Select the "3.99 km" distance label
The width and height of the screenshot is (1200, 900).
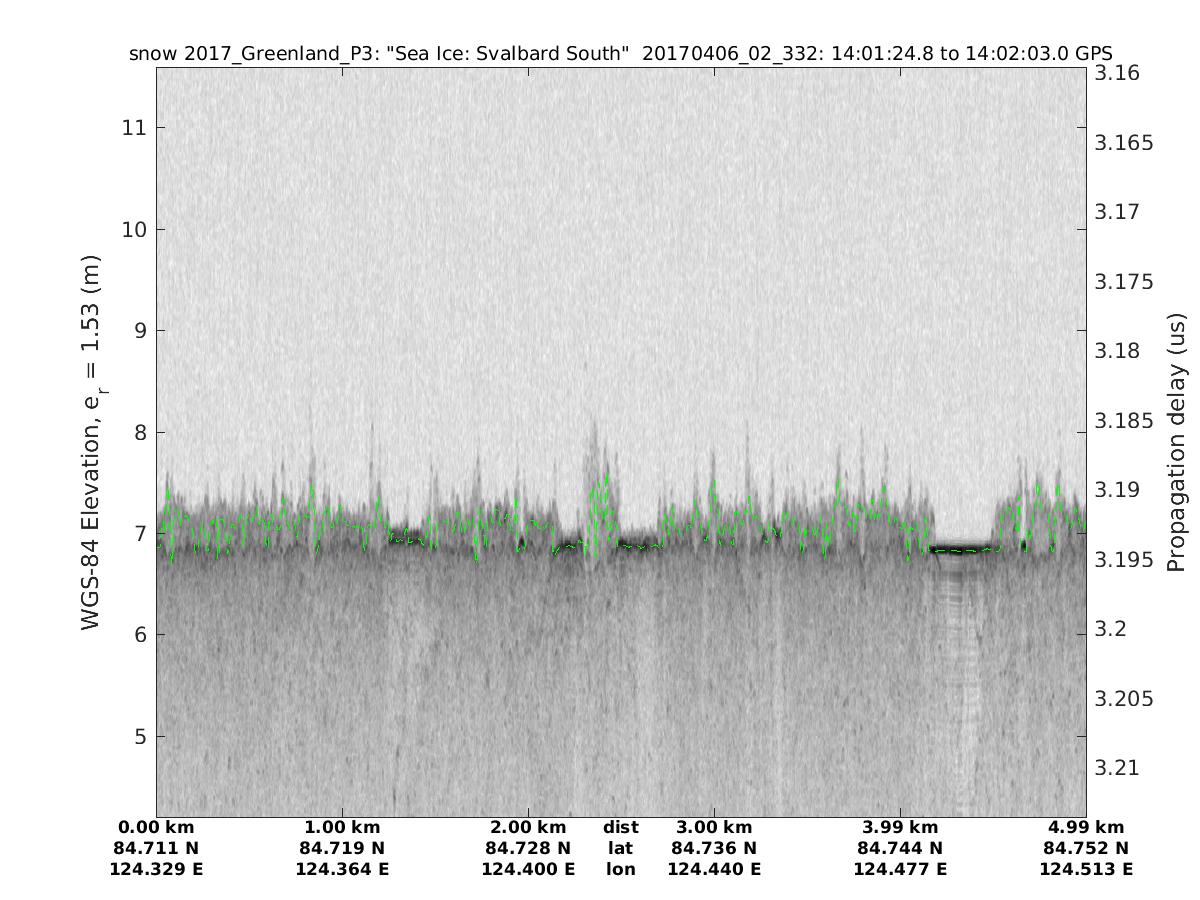[x=900, y=827]
